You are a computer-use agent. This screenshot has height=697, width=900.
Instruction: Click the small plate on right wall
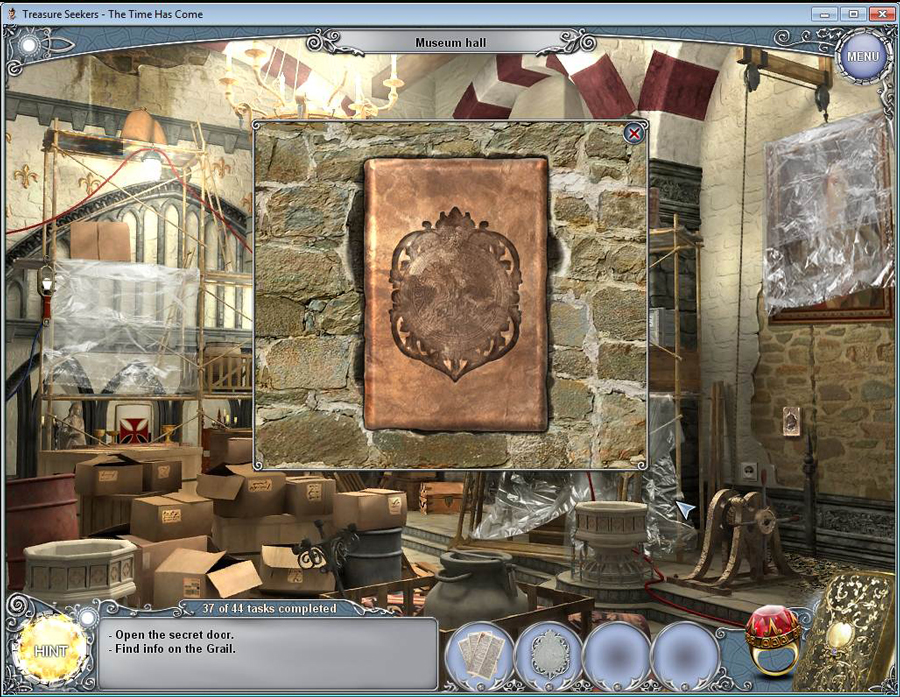791,422
